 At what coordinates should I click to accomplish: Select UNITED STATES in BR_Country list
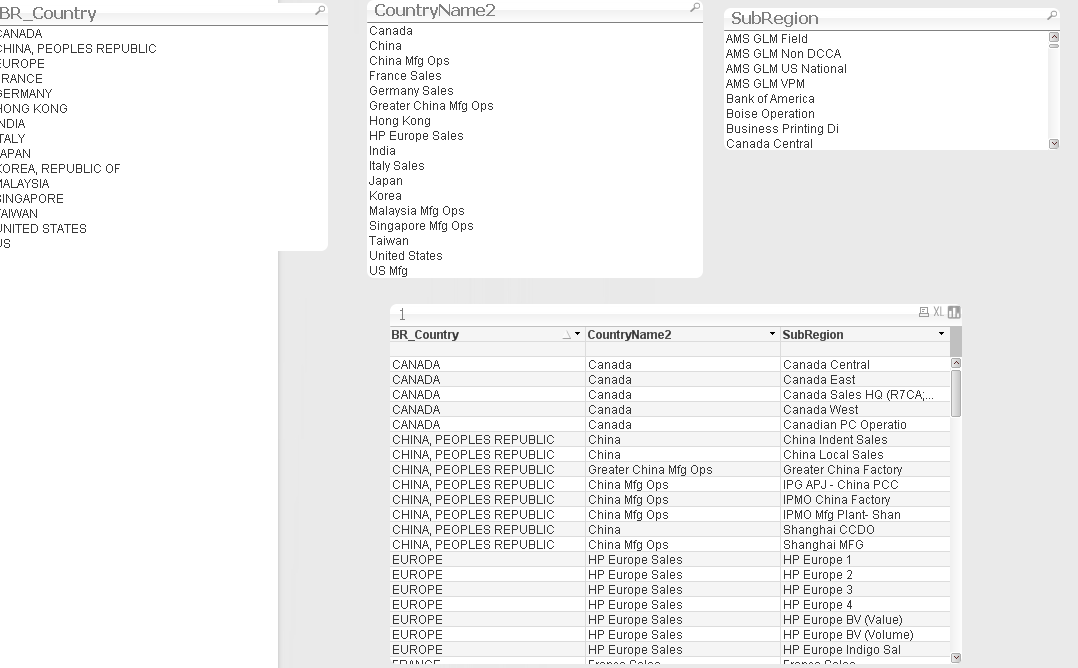click(43, 229)
